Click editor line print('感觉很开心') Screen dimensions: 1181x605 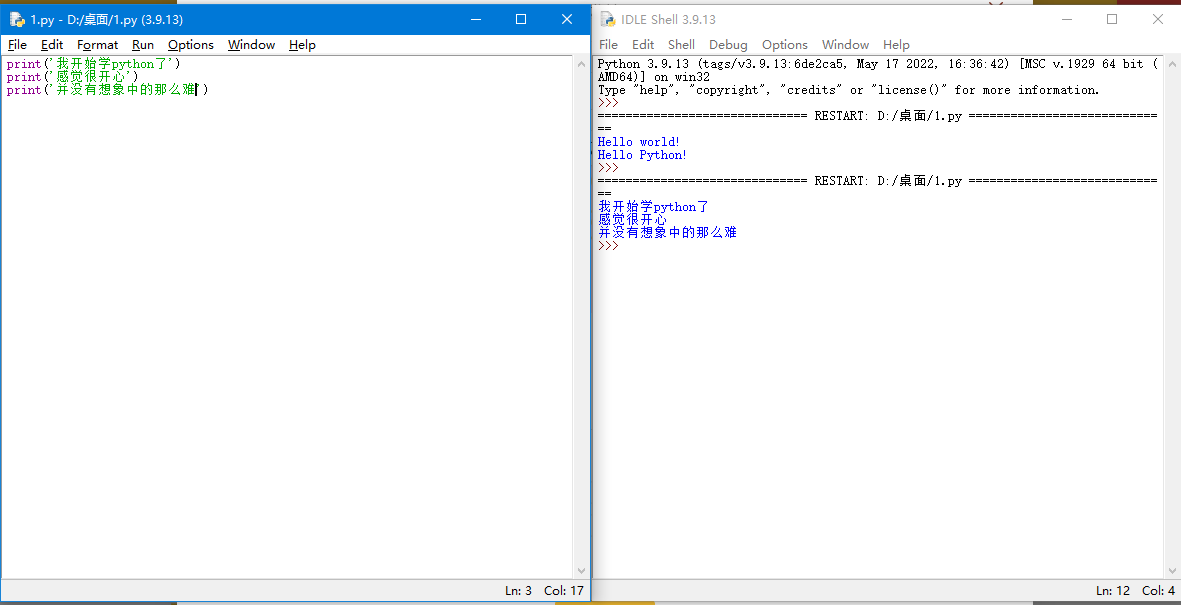click(72, 77)
